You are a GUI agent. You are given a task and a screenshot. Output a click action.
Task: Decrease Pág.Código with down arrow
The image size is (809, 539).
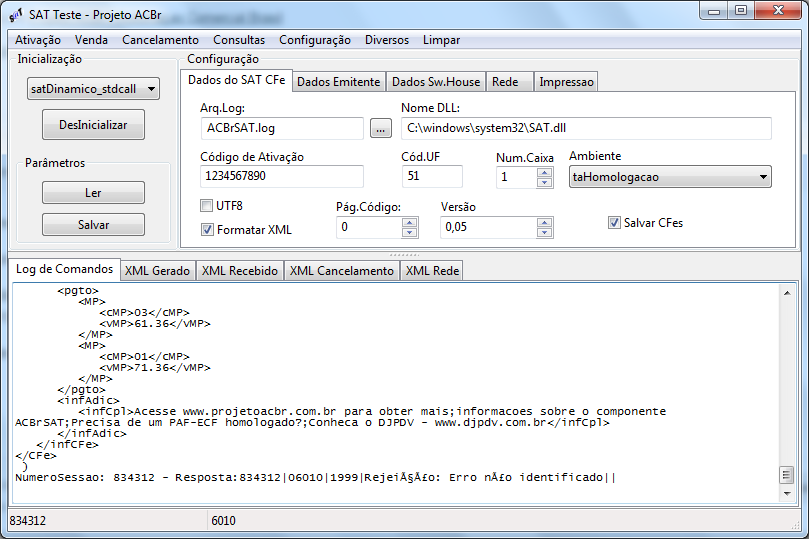point(410,233)
